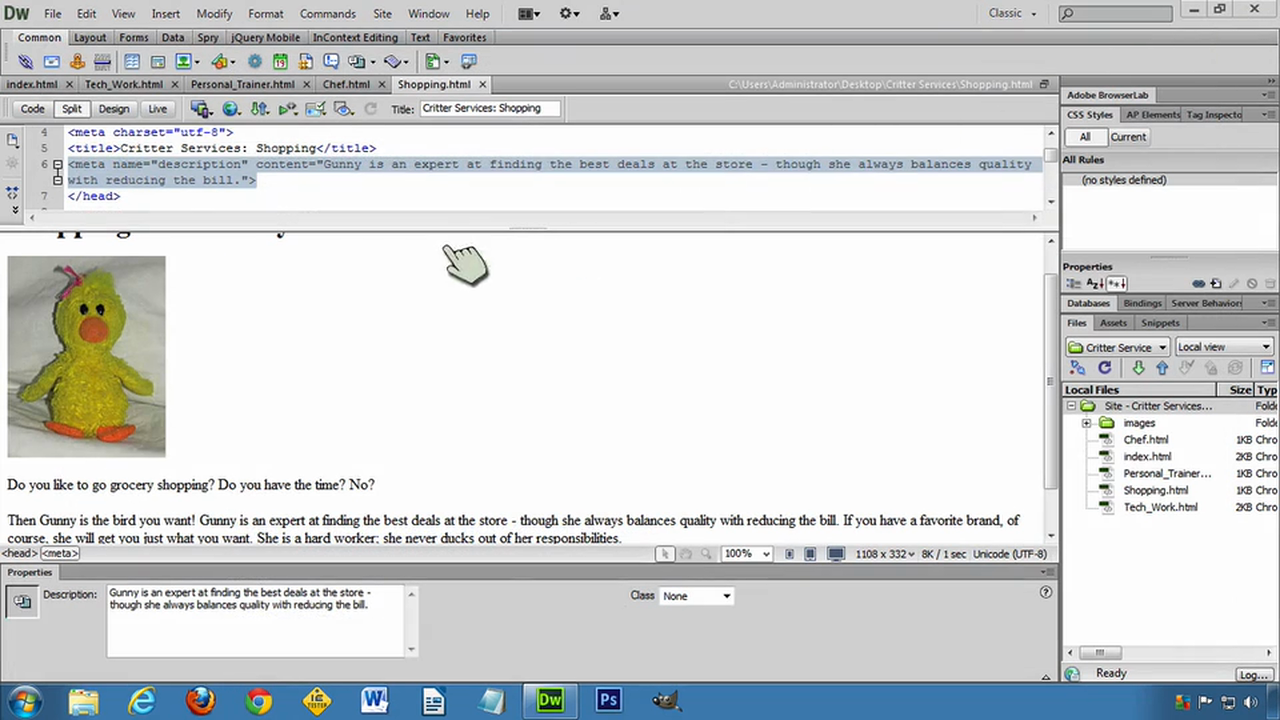
Task: Switch to Design view
Action: [x=113, y=109]
